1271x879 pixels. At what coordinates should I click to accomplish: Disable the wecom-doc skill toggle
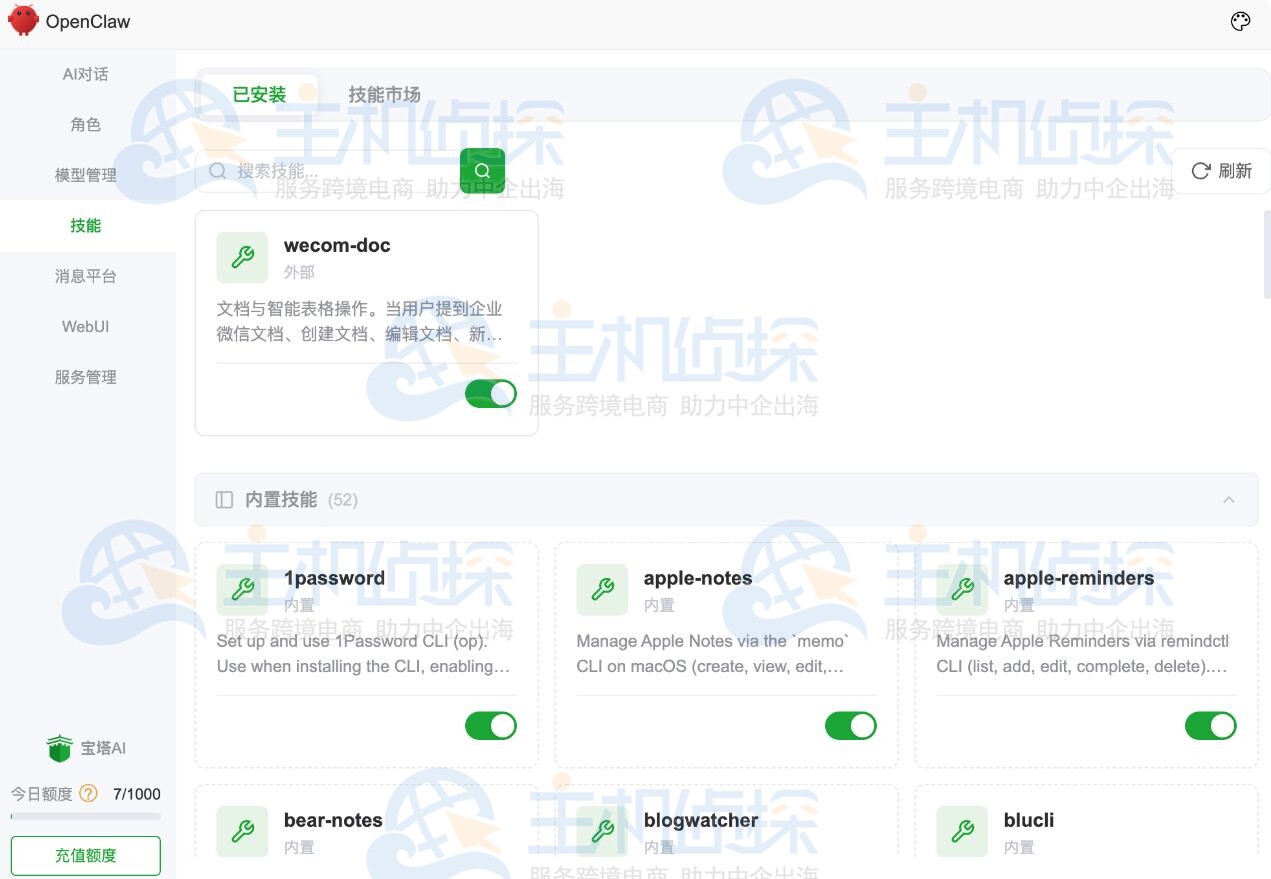tap(490, 393)
